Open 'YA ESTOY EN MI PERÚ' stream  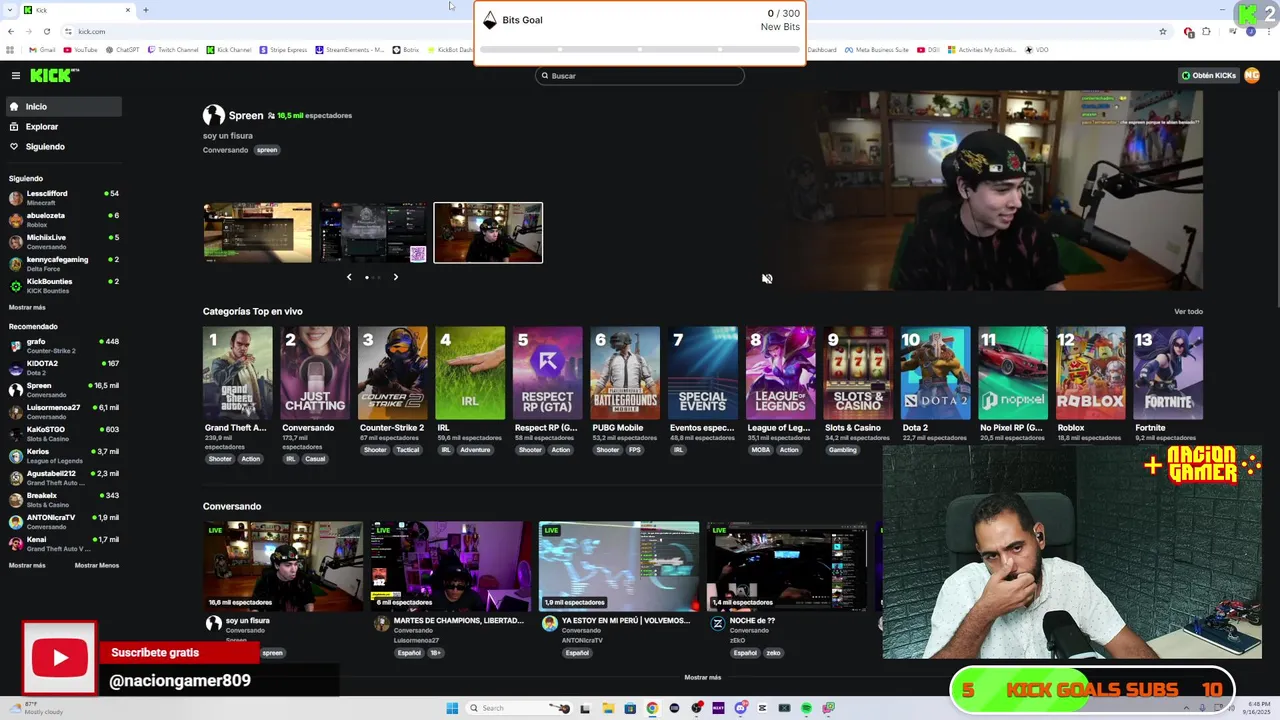tap(619, 566)
